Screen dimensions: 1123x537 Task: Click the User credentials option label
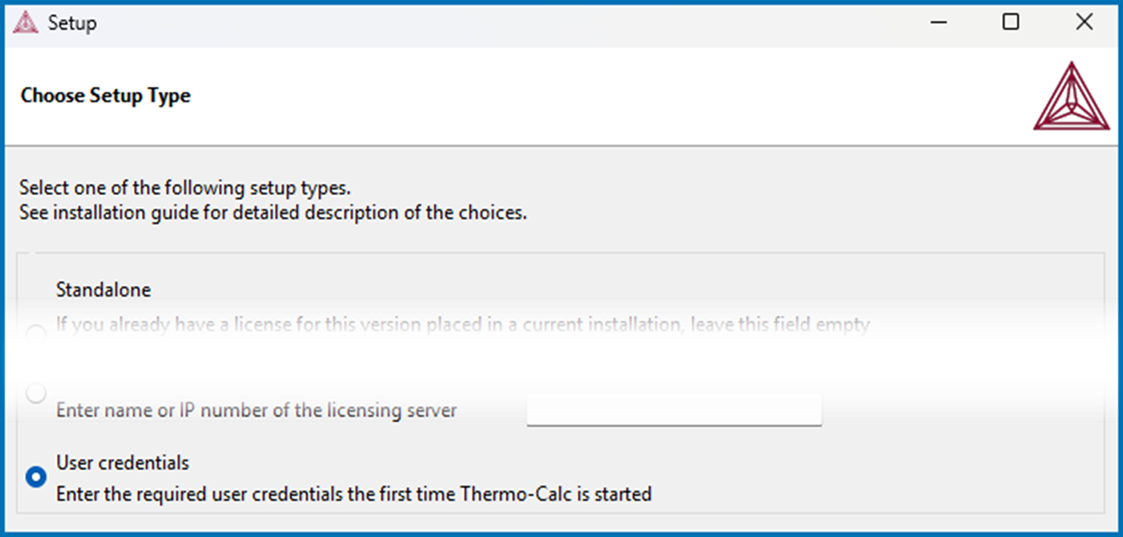(x=122, y=463)
